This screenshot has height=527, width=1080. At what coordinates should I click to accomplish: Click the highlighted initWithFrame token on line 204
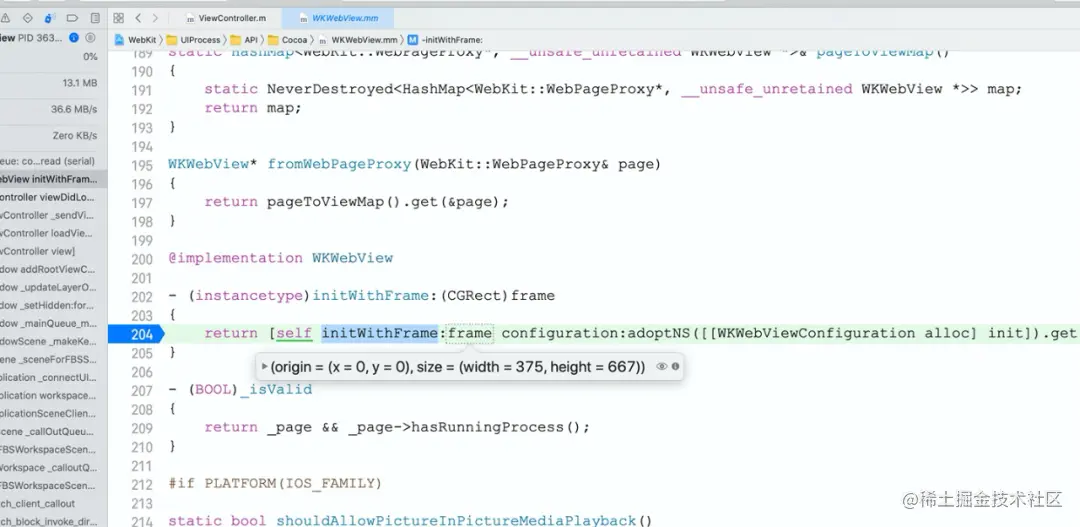(x=380, y=333)
